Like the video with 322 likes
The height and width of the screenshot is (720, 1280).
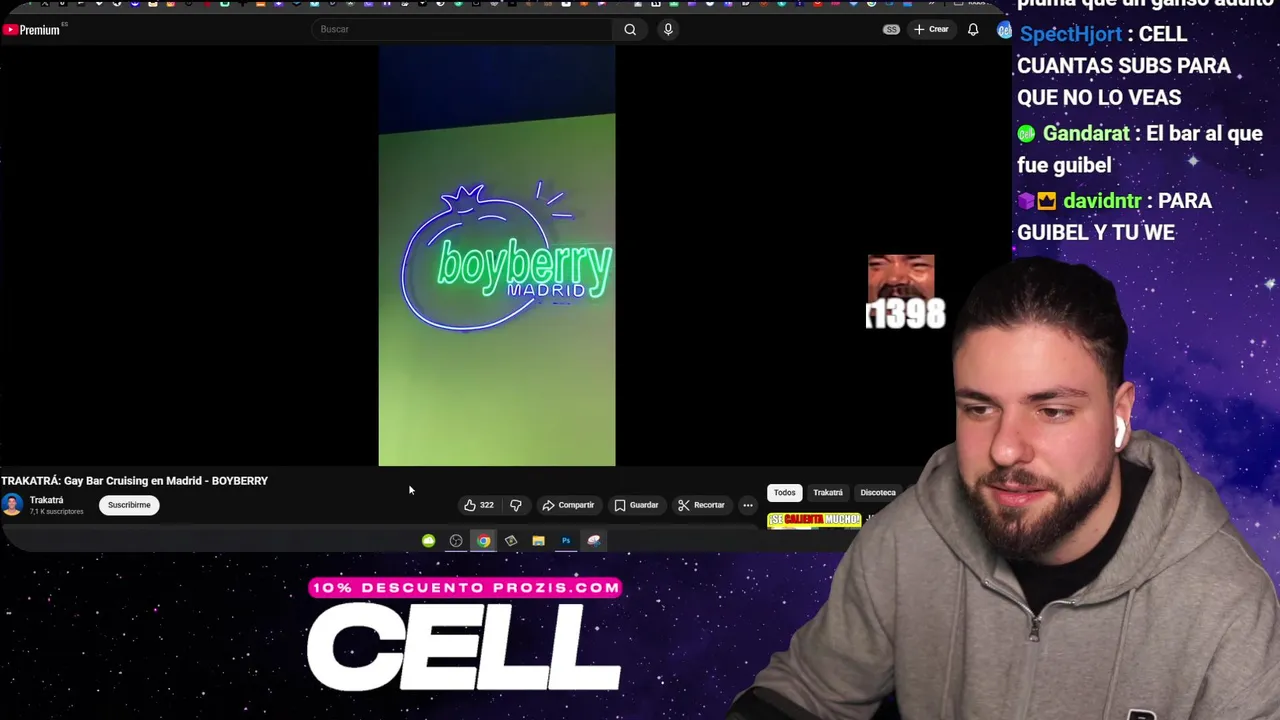(478, 505)
